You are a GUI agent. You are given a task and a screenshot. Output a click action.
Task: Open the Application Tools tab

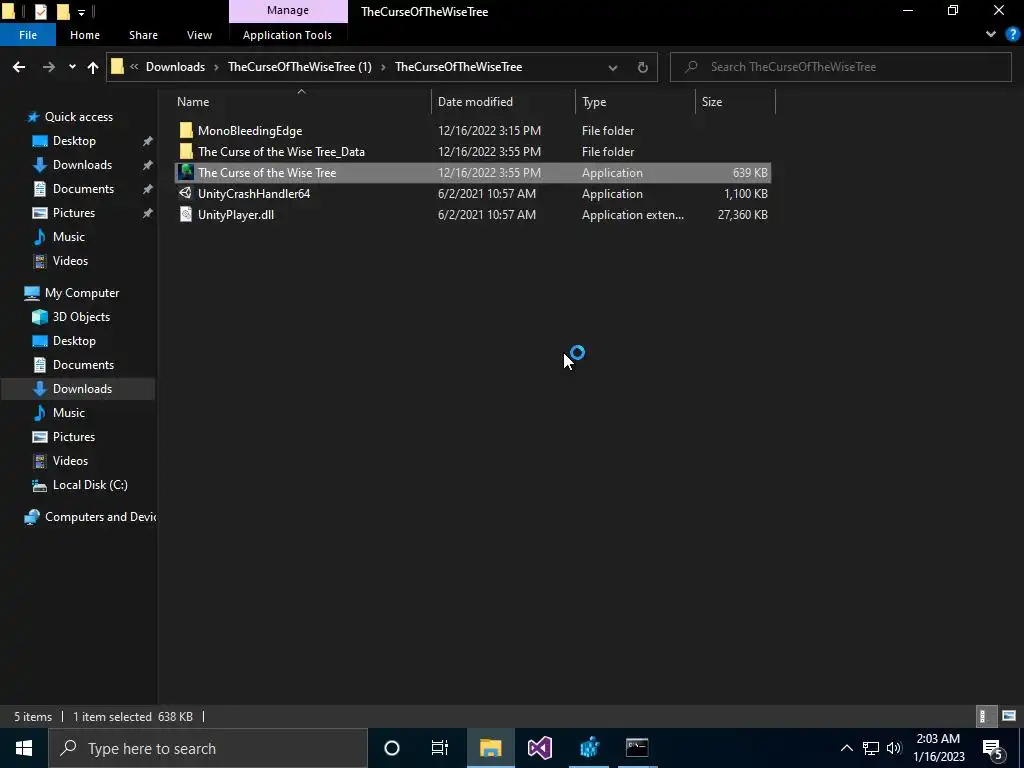click(x=287, y=35)
